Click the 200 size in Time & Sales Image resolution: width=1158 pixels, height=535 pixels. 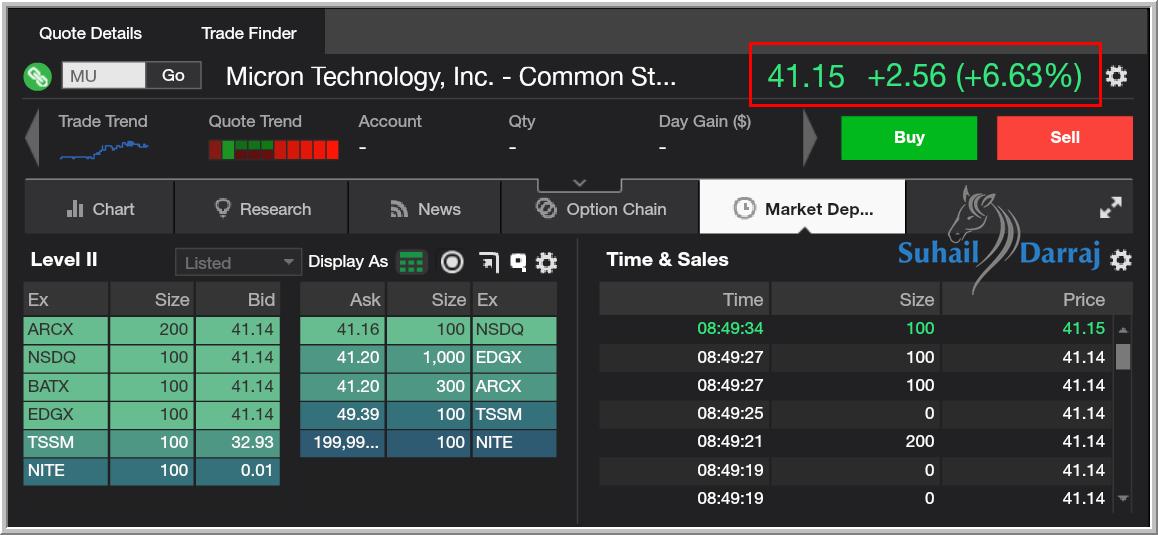(920, 441)
